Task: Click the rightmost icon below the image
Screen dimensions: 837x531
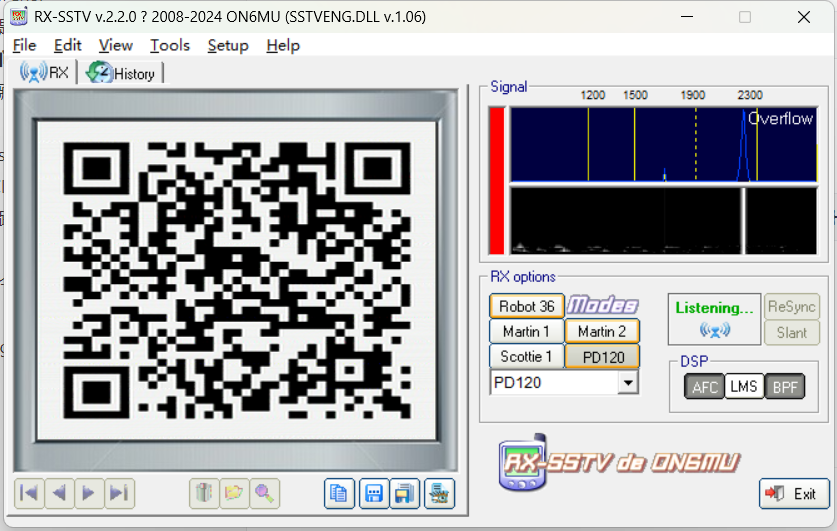Action: click(x=439, y=493)
